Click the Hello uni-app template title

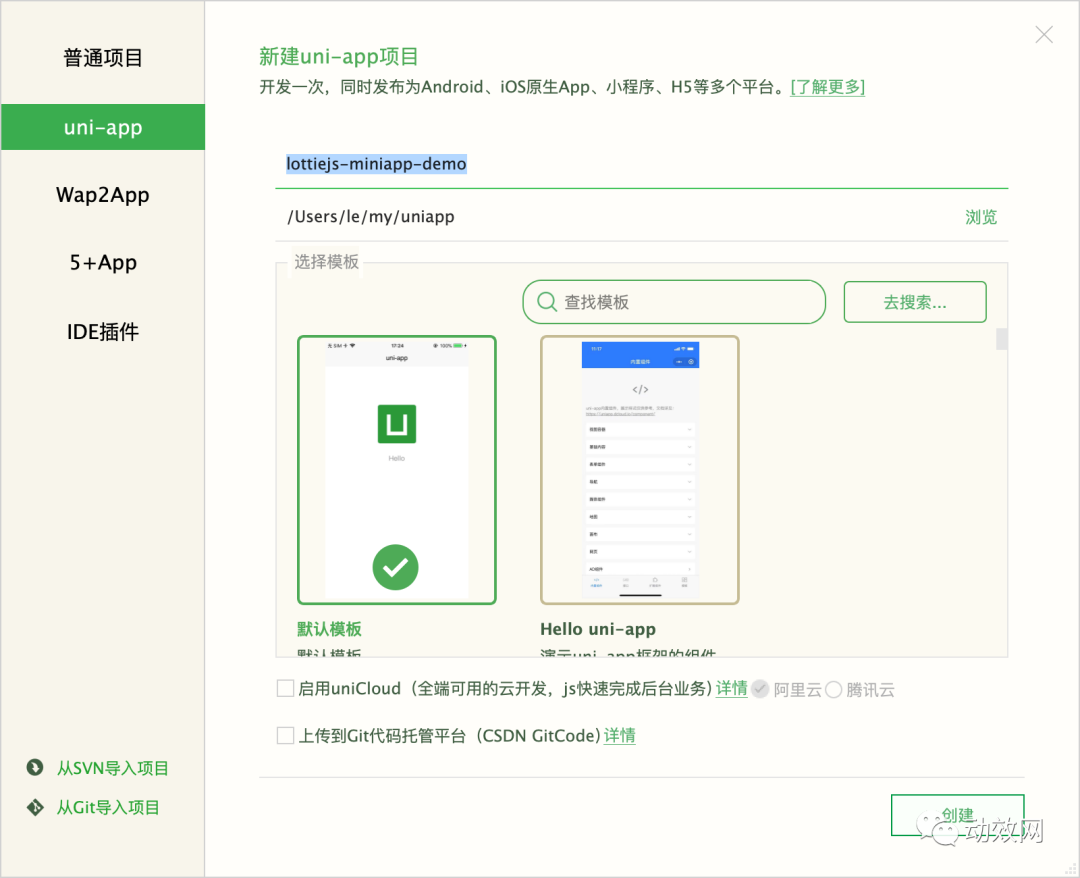pos(598,629)
